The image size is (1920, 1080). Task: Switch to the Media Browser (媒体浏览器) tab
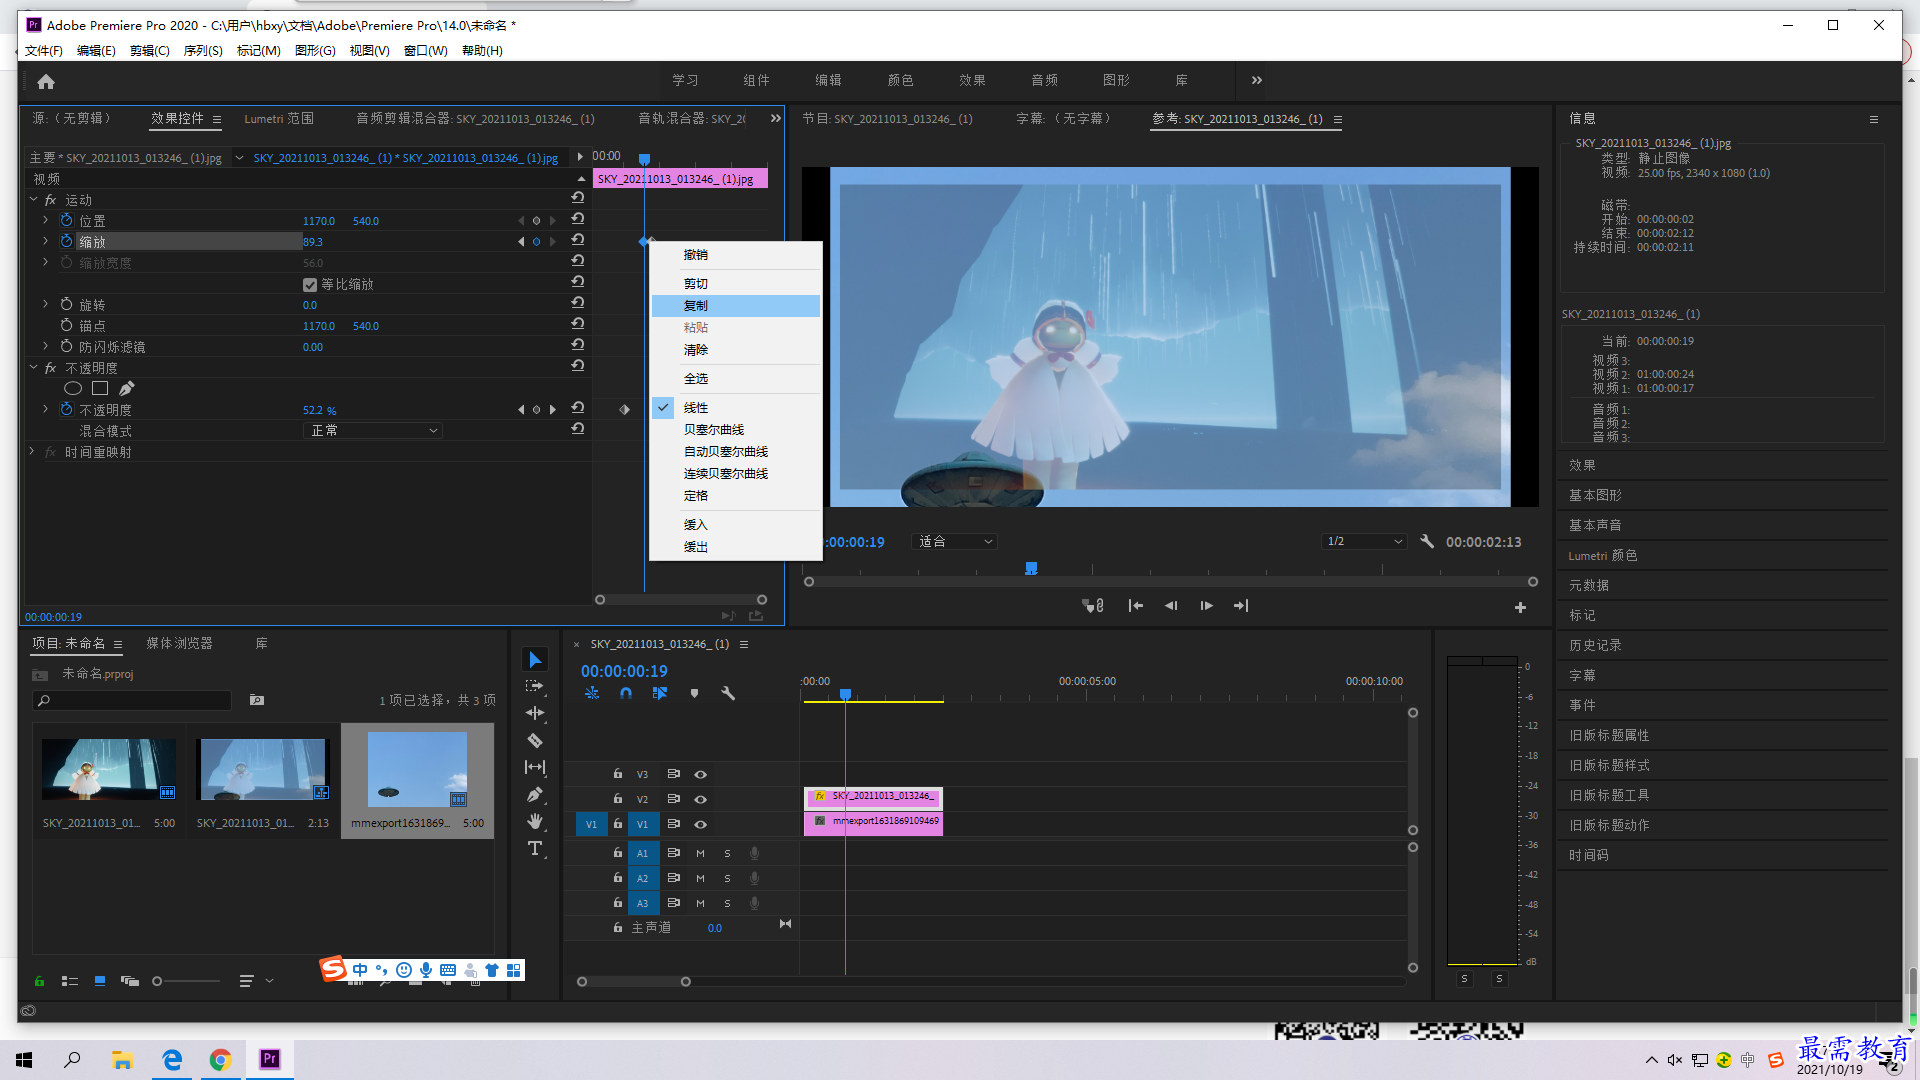[179, 643]
